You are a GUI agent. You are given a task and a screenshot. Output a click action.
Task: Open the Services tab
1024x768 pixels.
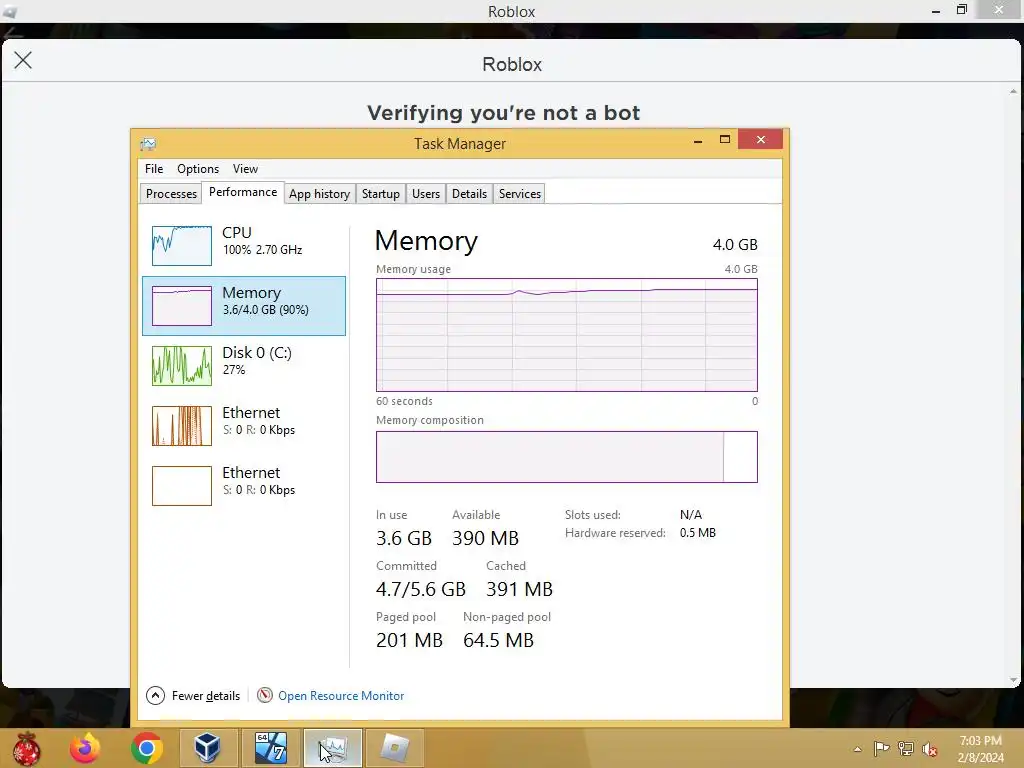tap(520, 194)
